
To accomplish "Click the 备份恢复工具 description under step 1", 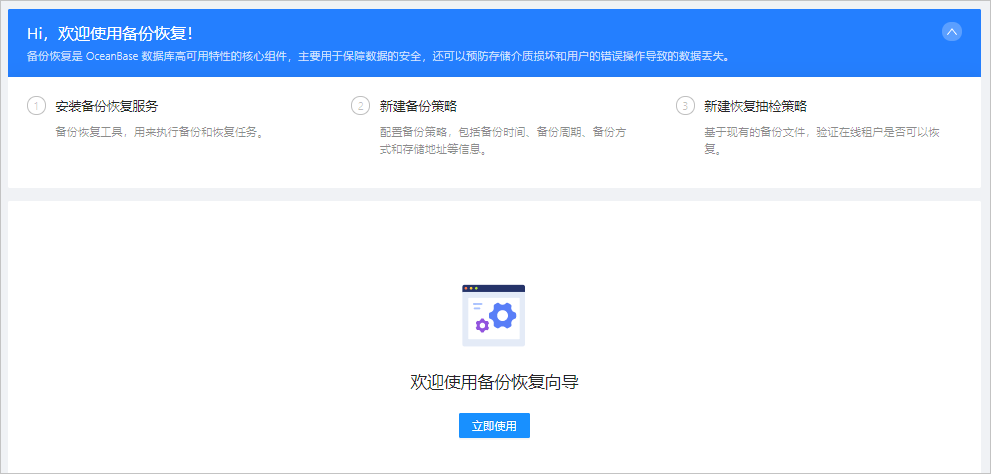I will tap(159, 133).
